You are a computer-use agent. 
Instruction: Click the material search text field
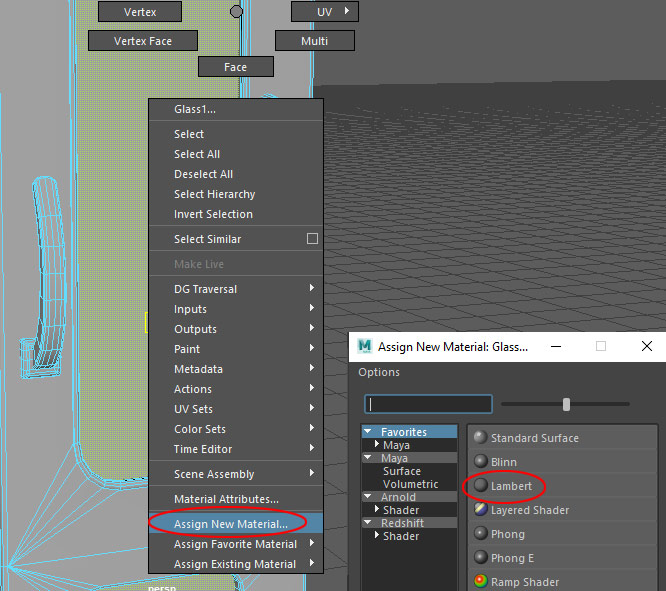(x=428, y=404)
